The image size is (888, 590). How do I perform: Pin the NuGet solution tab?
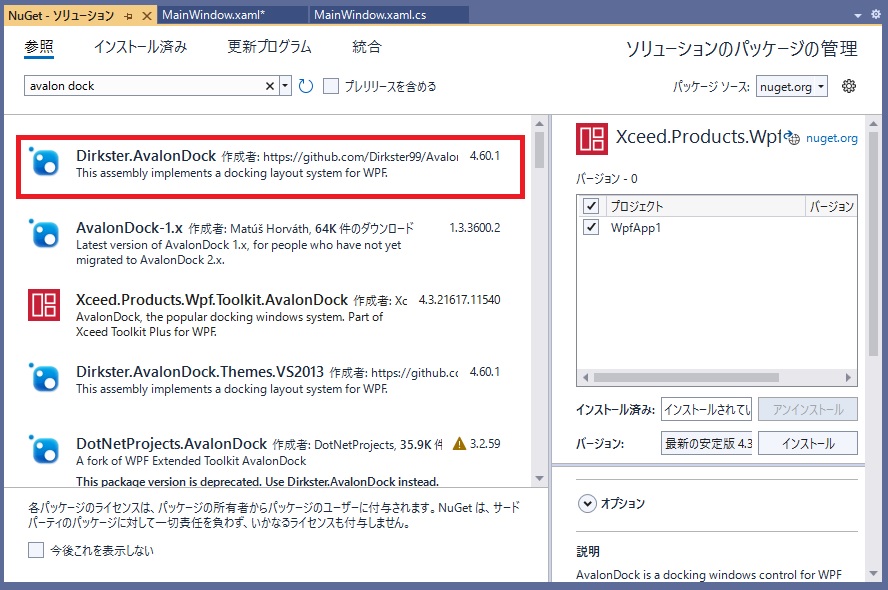coord(129,16)
